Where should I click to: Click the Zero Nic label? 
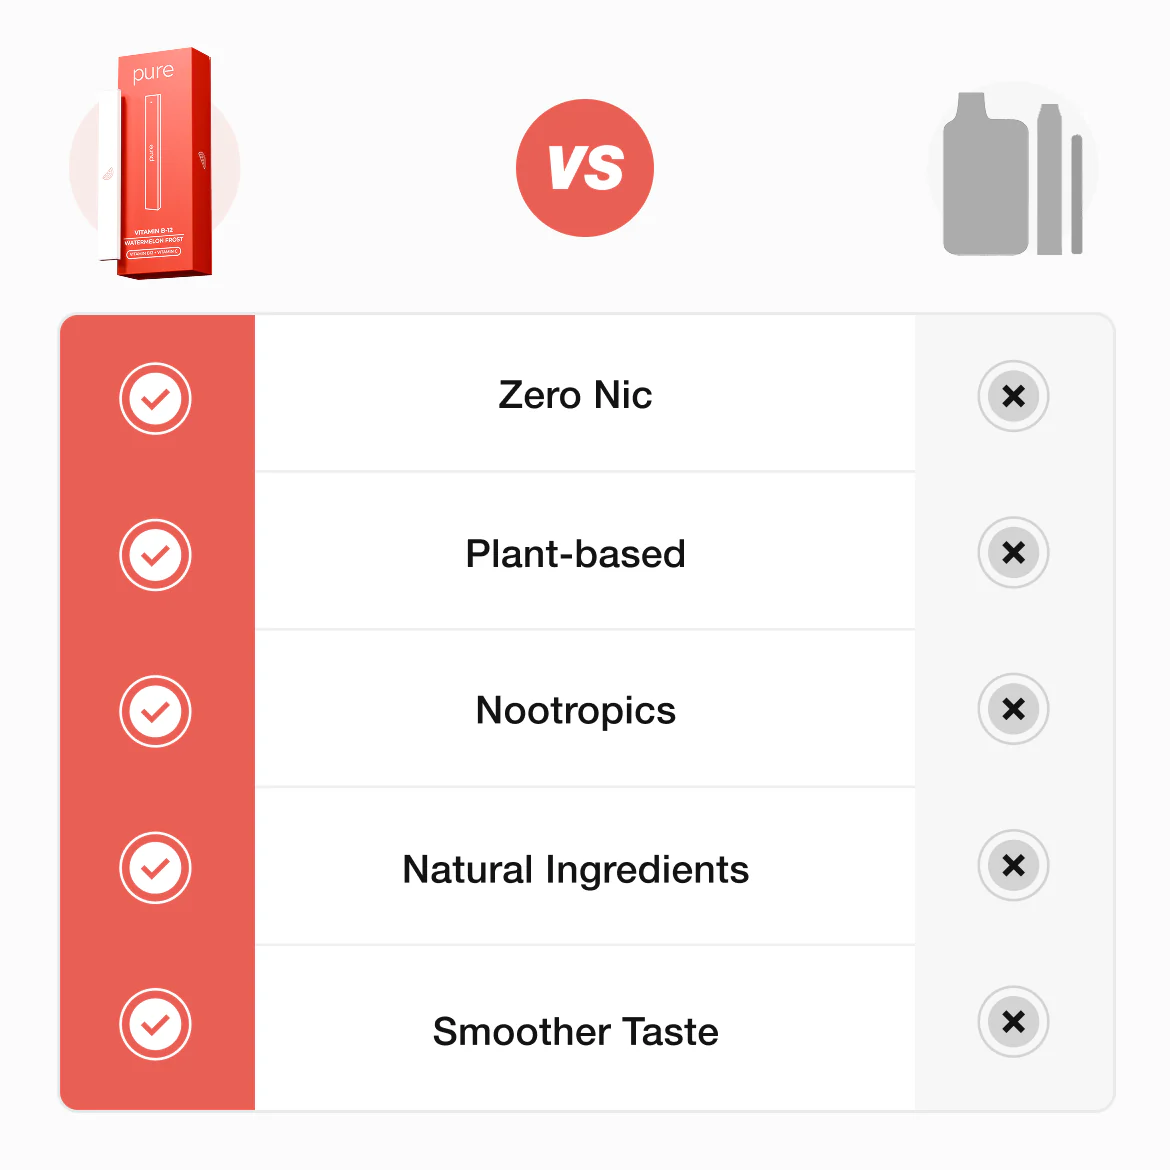coord(575,395)
